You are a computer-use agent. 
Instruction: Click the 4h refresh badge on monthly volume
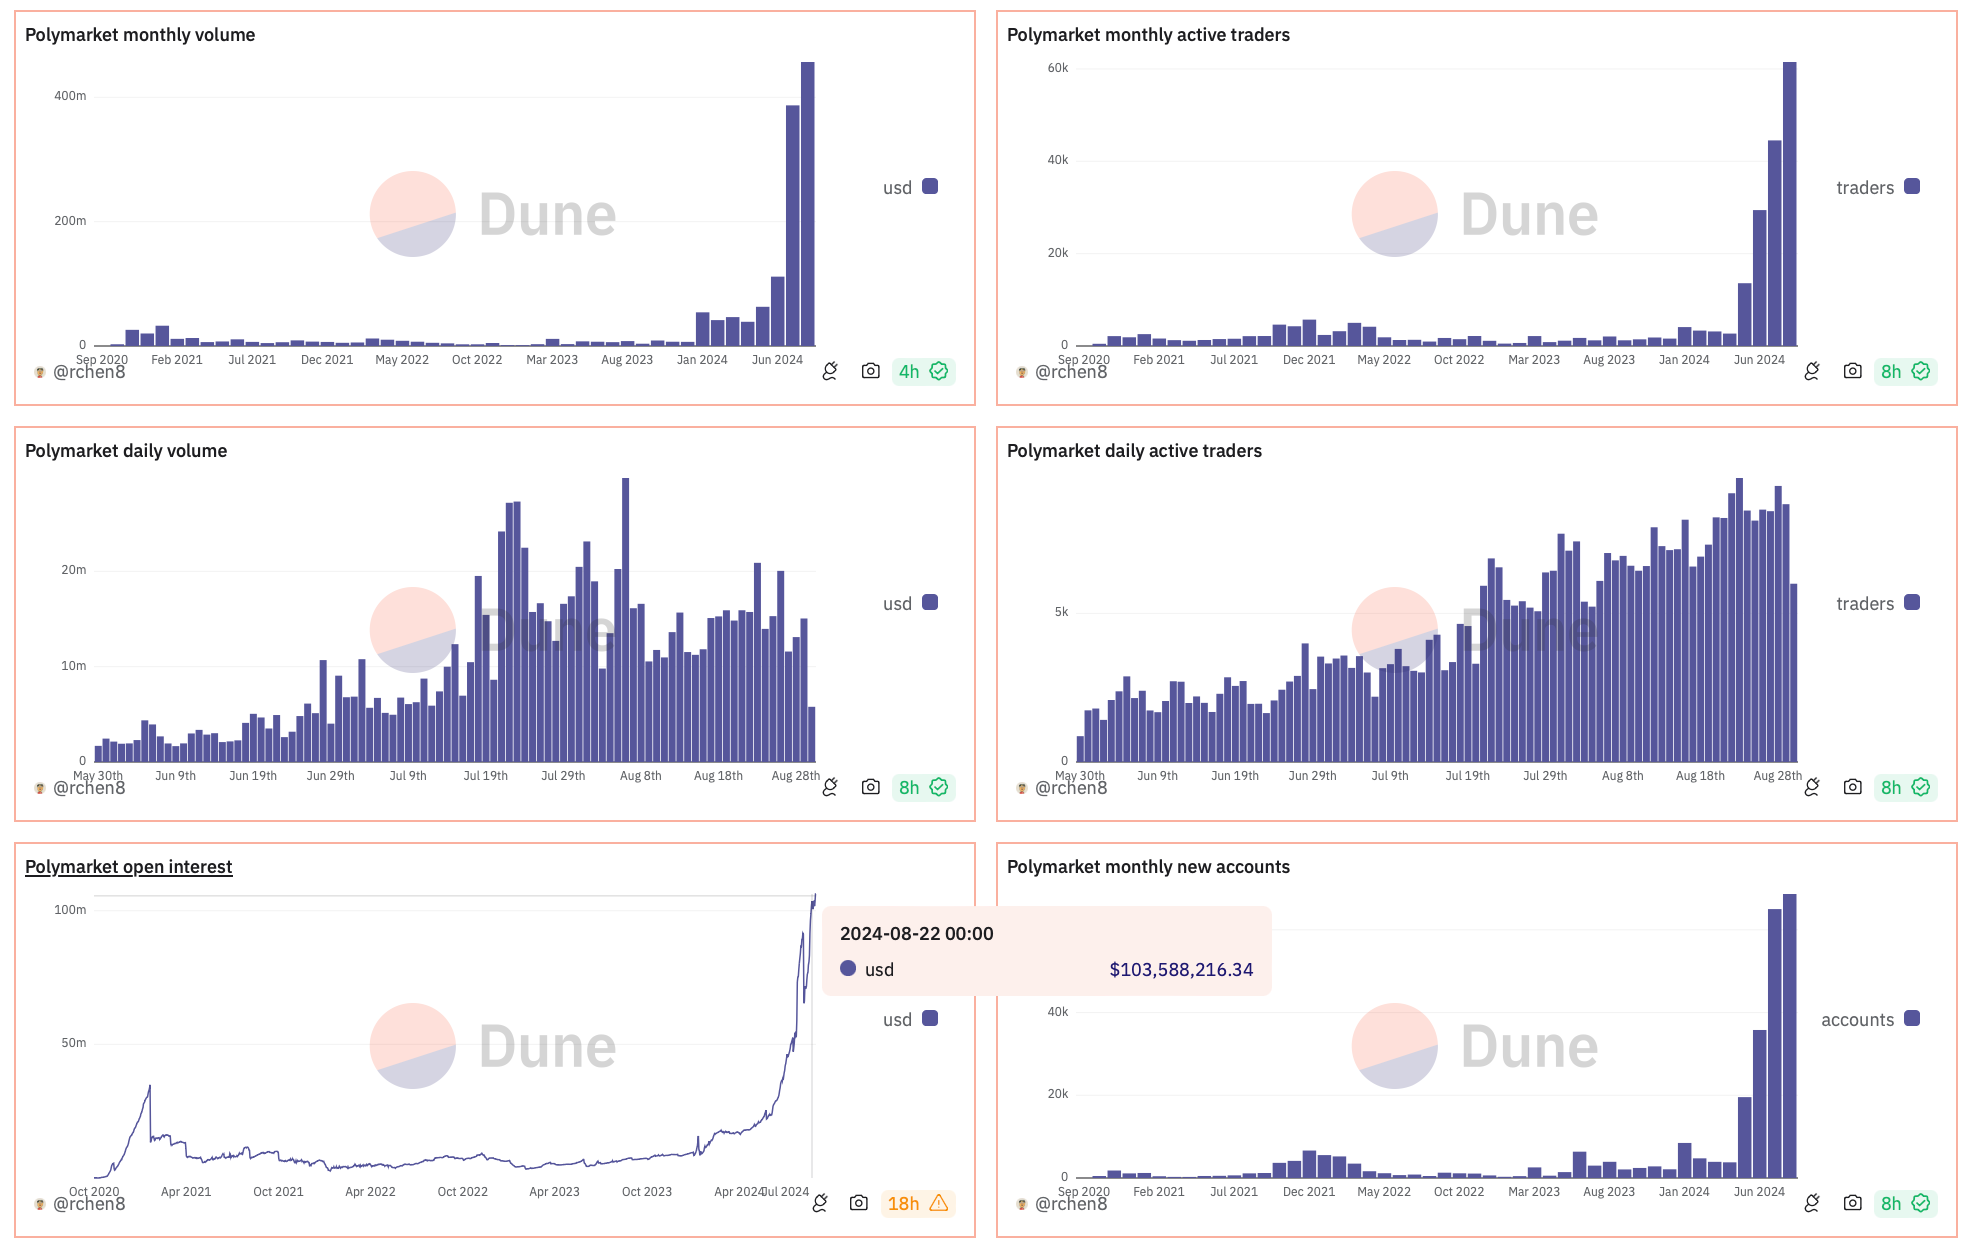point(922,371)
